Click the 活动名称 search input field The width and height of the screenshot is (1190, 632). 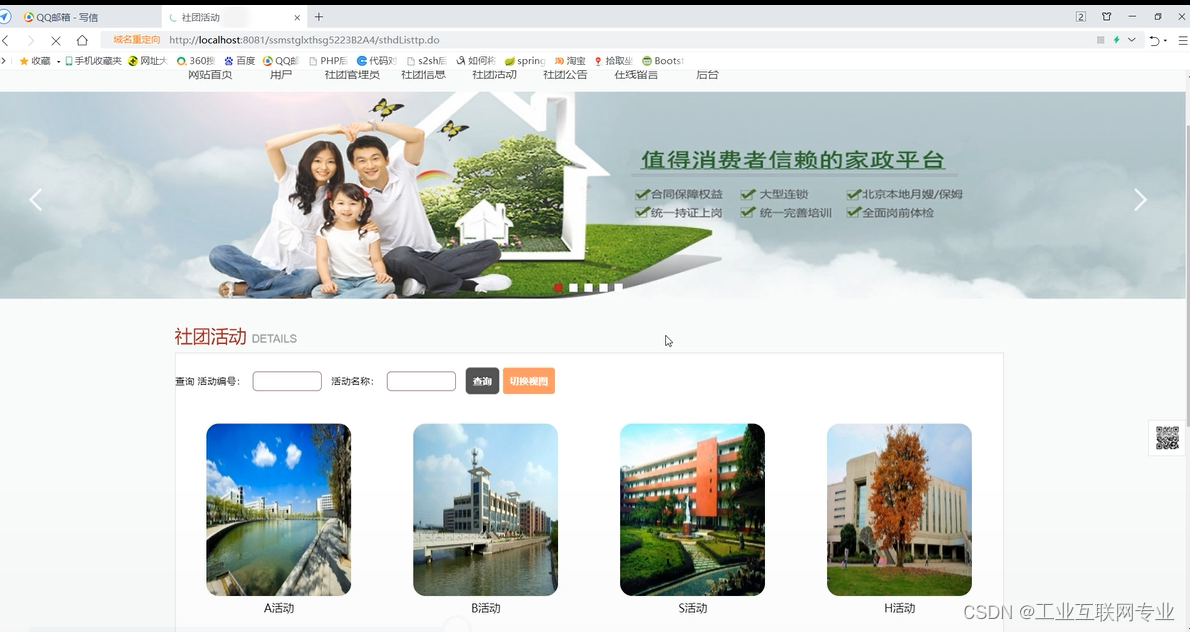pyautogui.click(x=421, y=381)
